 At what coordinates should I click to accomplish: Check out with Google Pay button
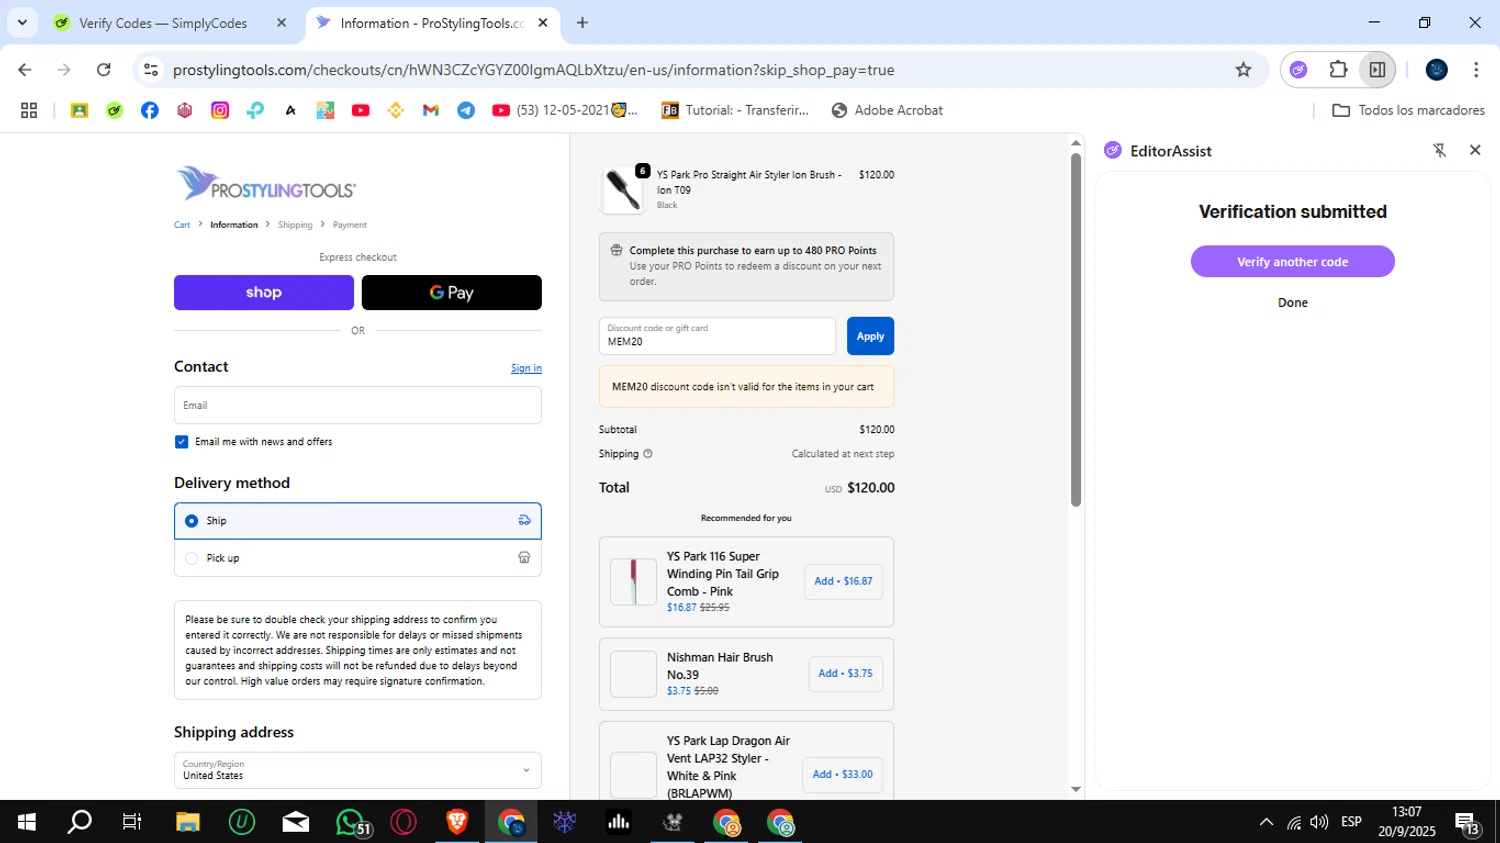[452, 292]
